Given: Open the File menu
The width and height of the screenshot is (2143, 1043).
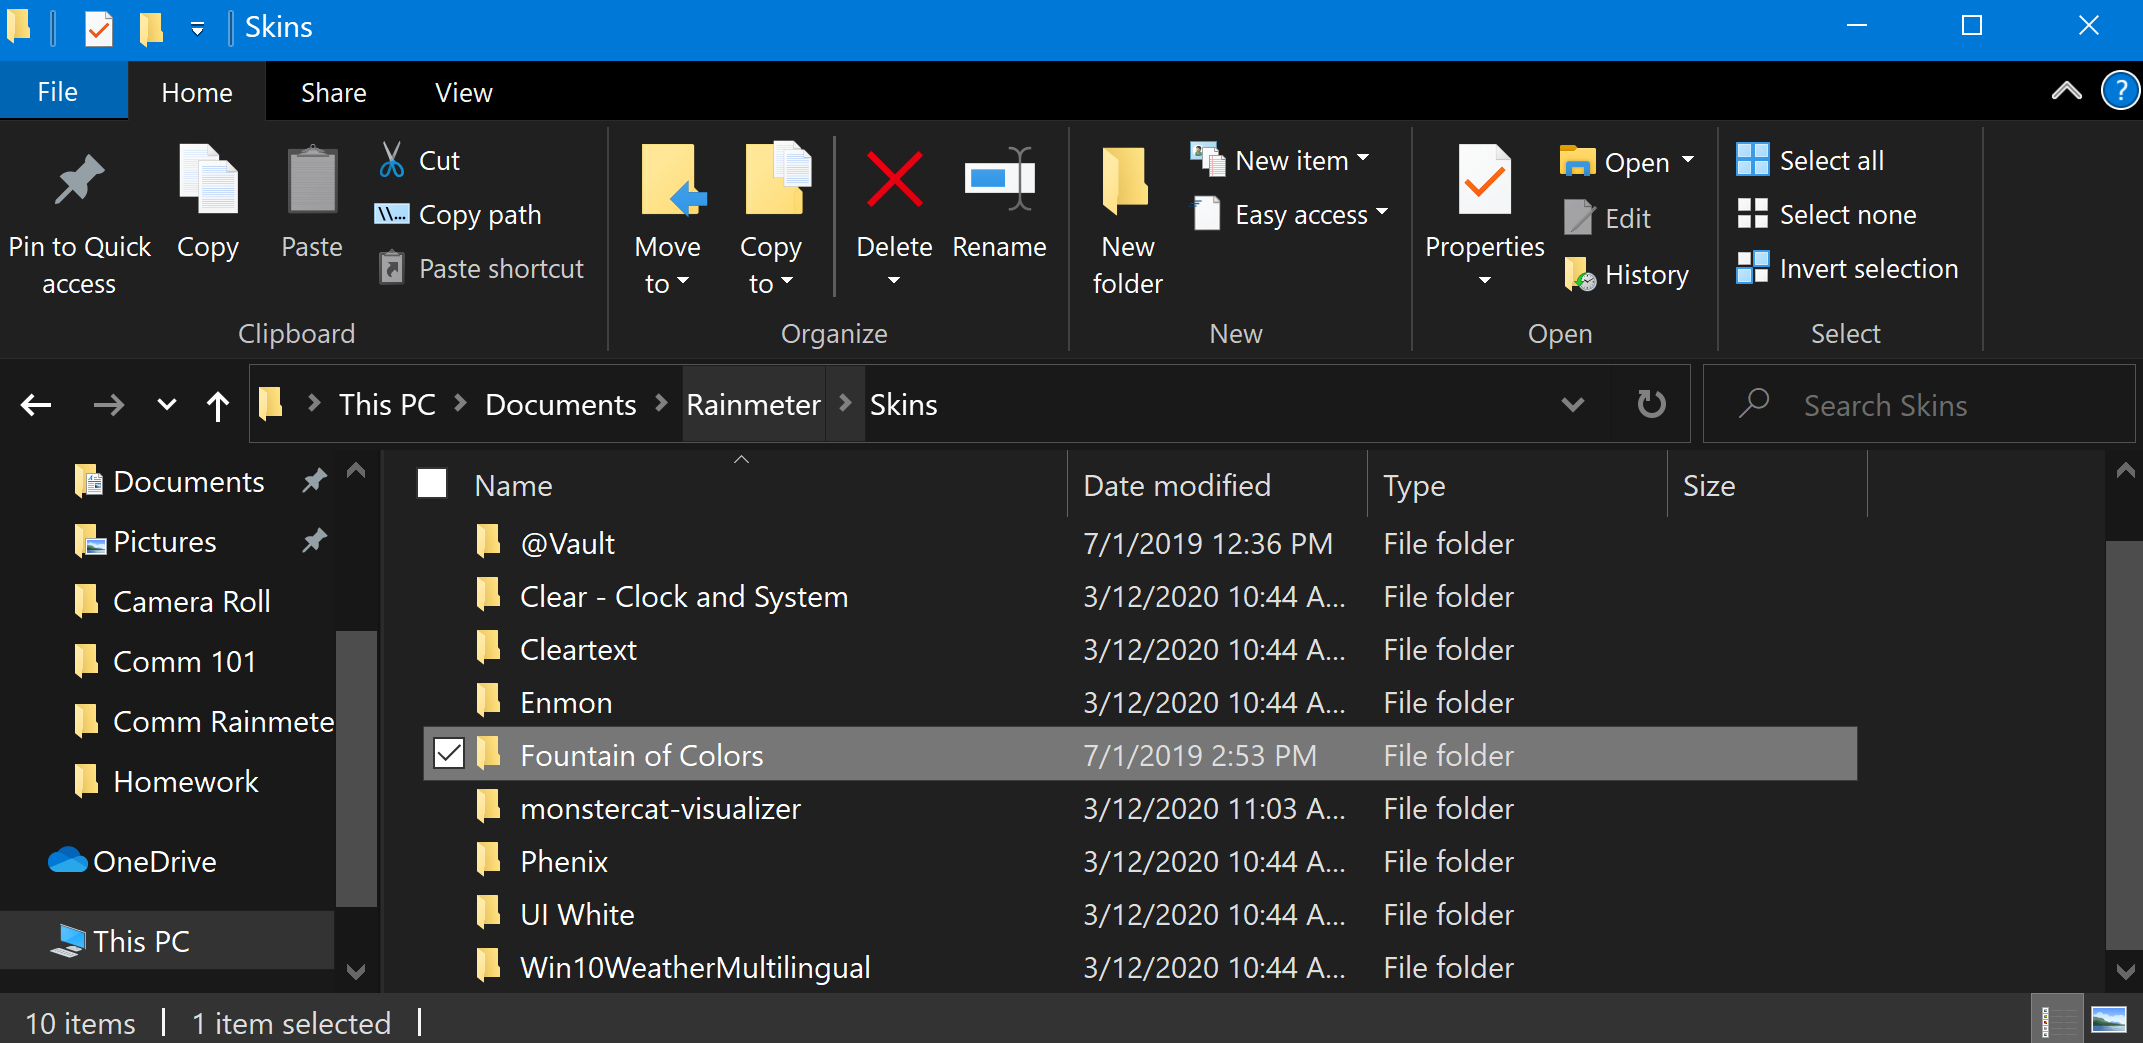Looking at the screenshot, I should pyautogui.click(x=58, y=91).
